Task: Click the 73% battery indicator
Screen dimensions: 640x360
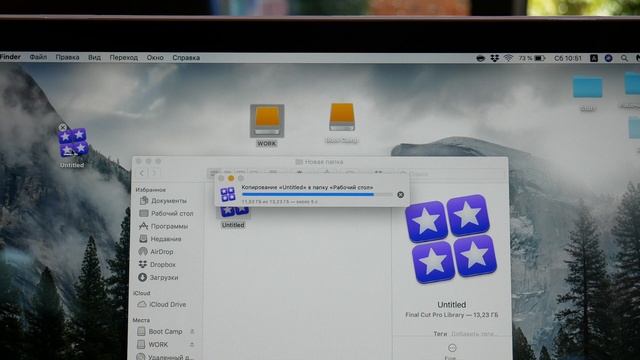Action: pos(532,58)
